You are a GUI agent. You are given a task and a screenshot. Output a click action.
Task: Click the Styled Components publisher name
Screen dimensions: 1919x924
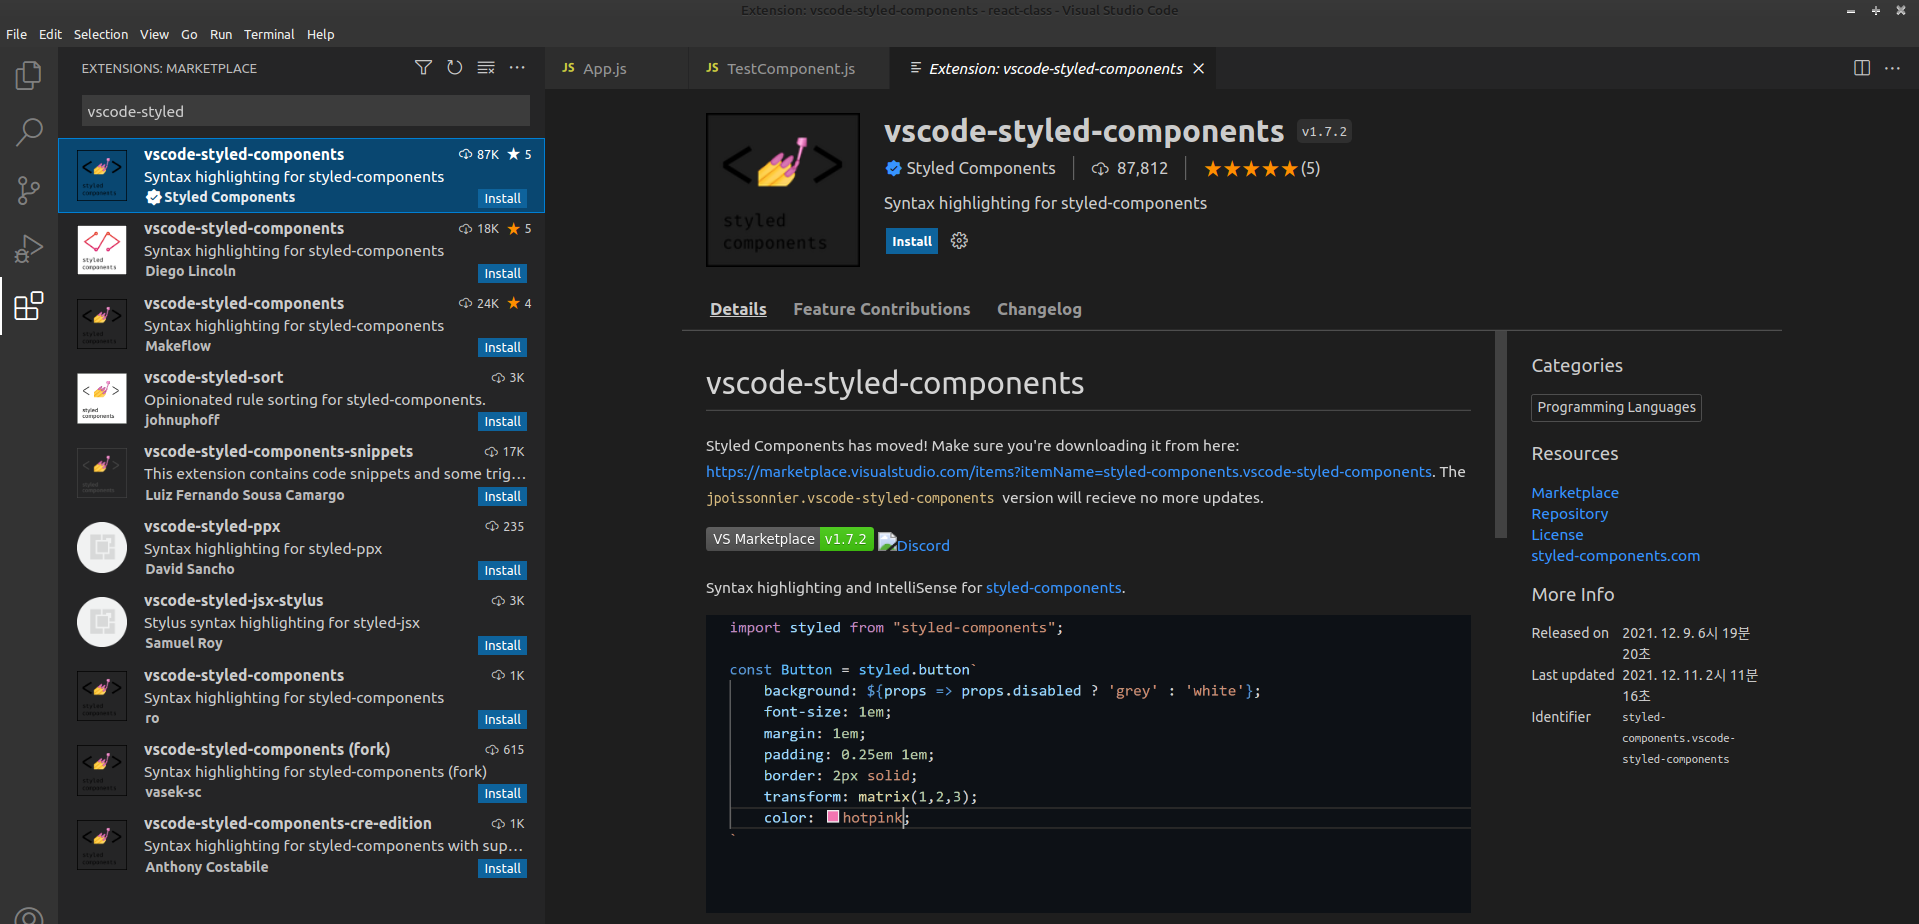coord(980,168)
